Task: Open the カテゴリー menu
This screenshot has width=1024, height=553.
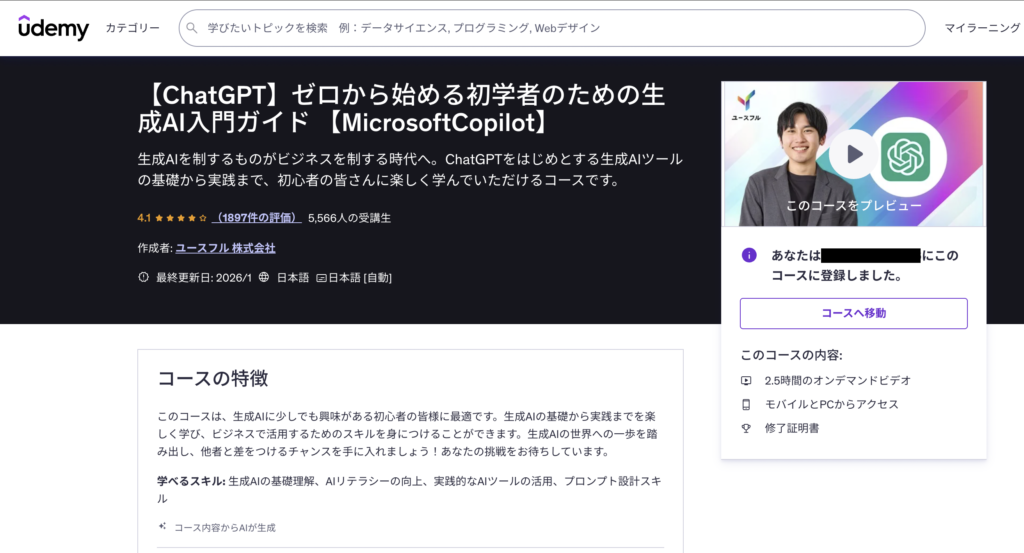Action: pyautogui.click(x=132, y=28)
